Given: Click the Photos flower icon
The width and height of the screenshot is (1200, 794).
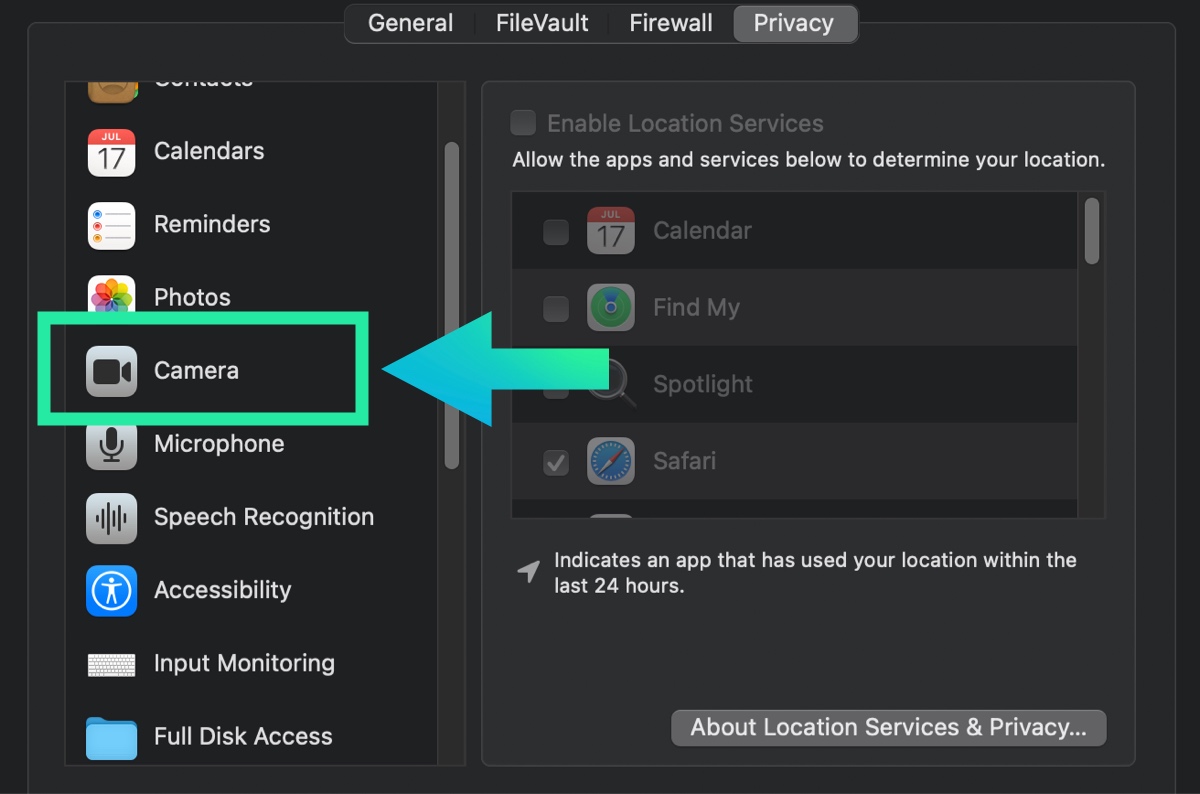Looking at the screenshot, I should [111, 297].
